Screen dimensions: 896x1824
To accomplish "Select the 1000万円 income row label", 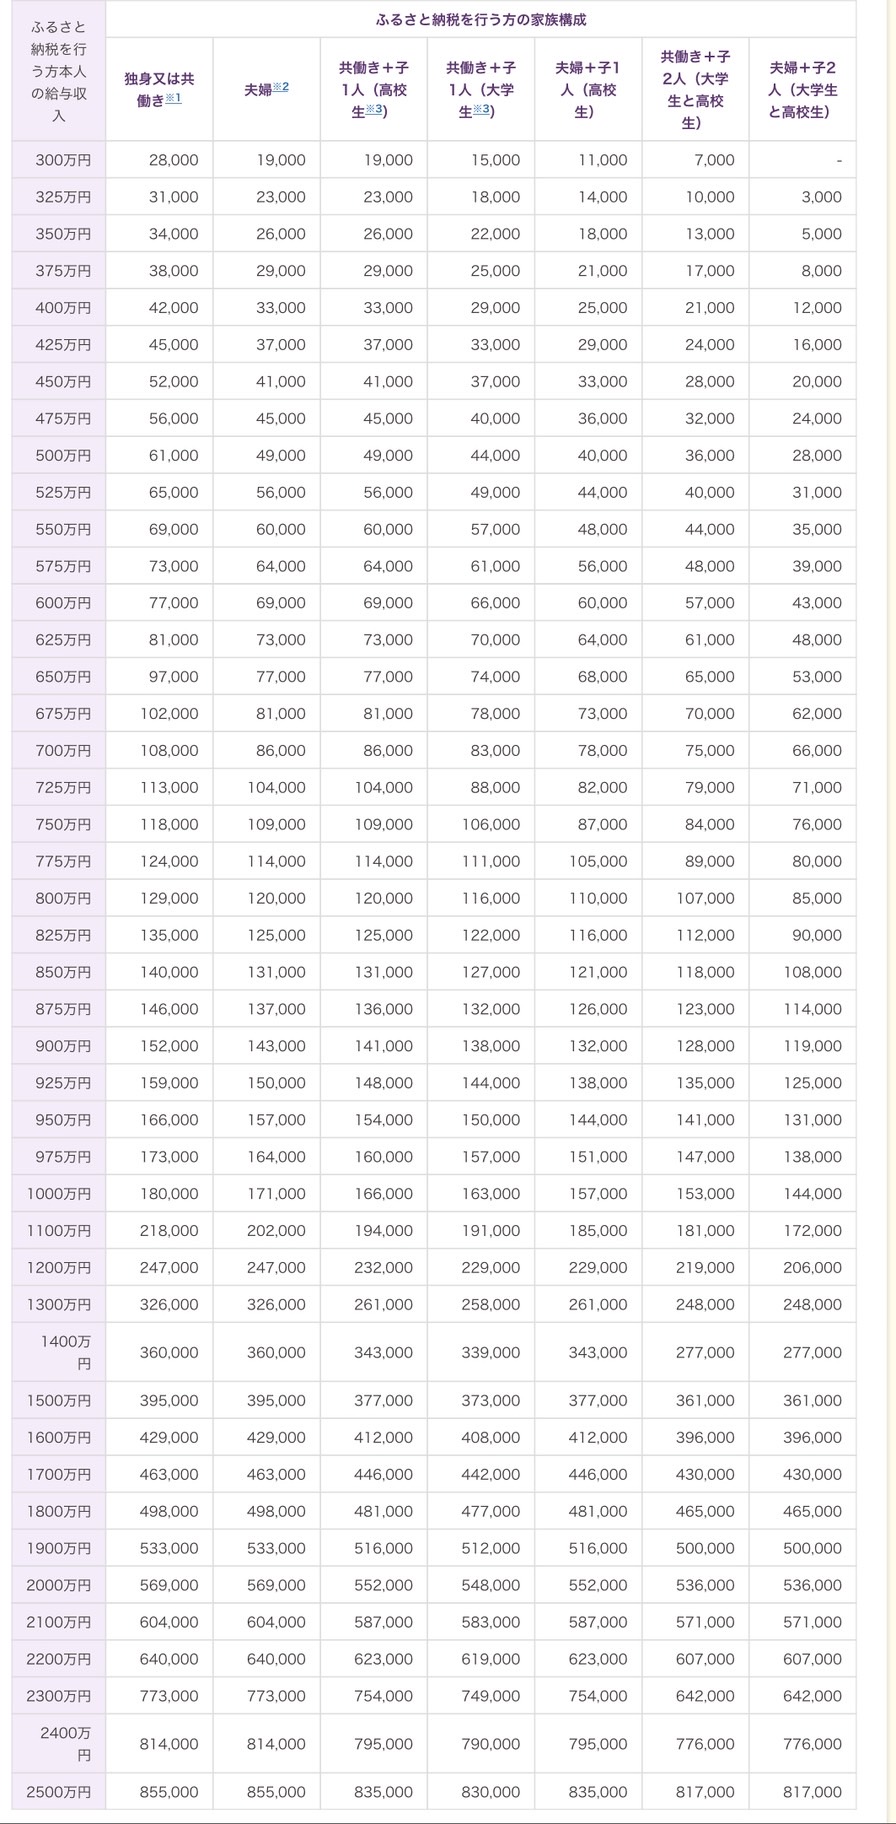I will coord(59,1193).
